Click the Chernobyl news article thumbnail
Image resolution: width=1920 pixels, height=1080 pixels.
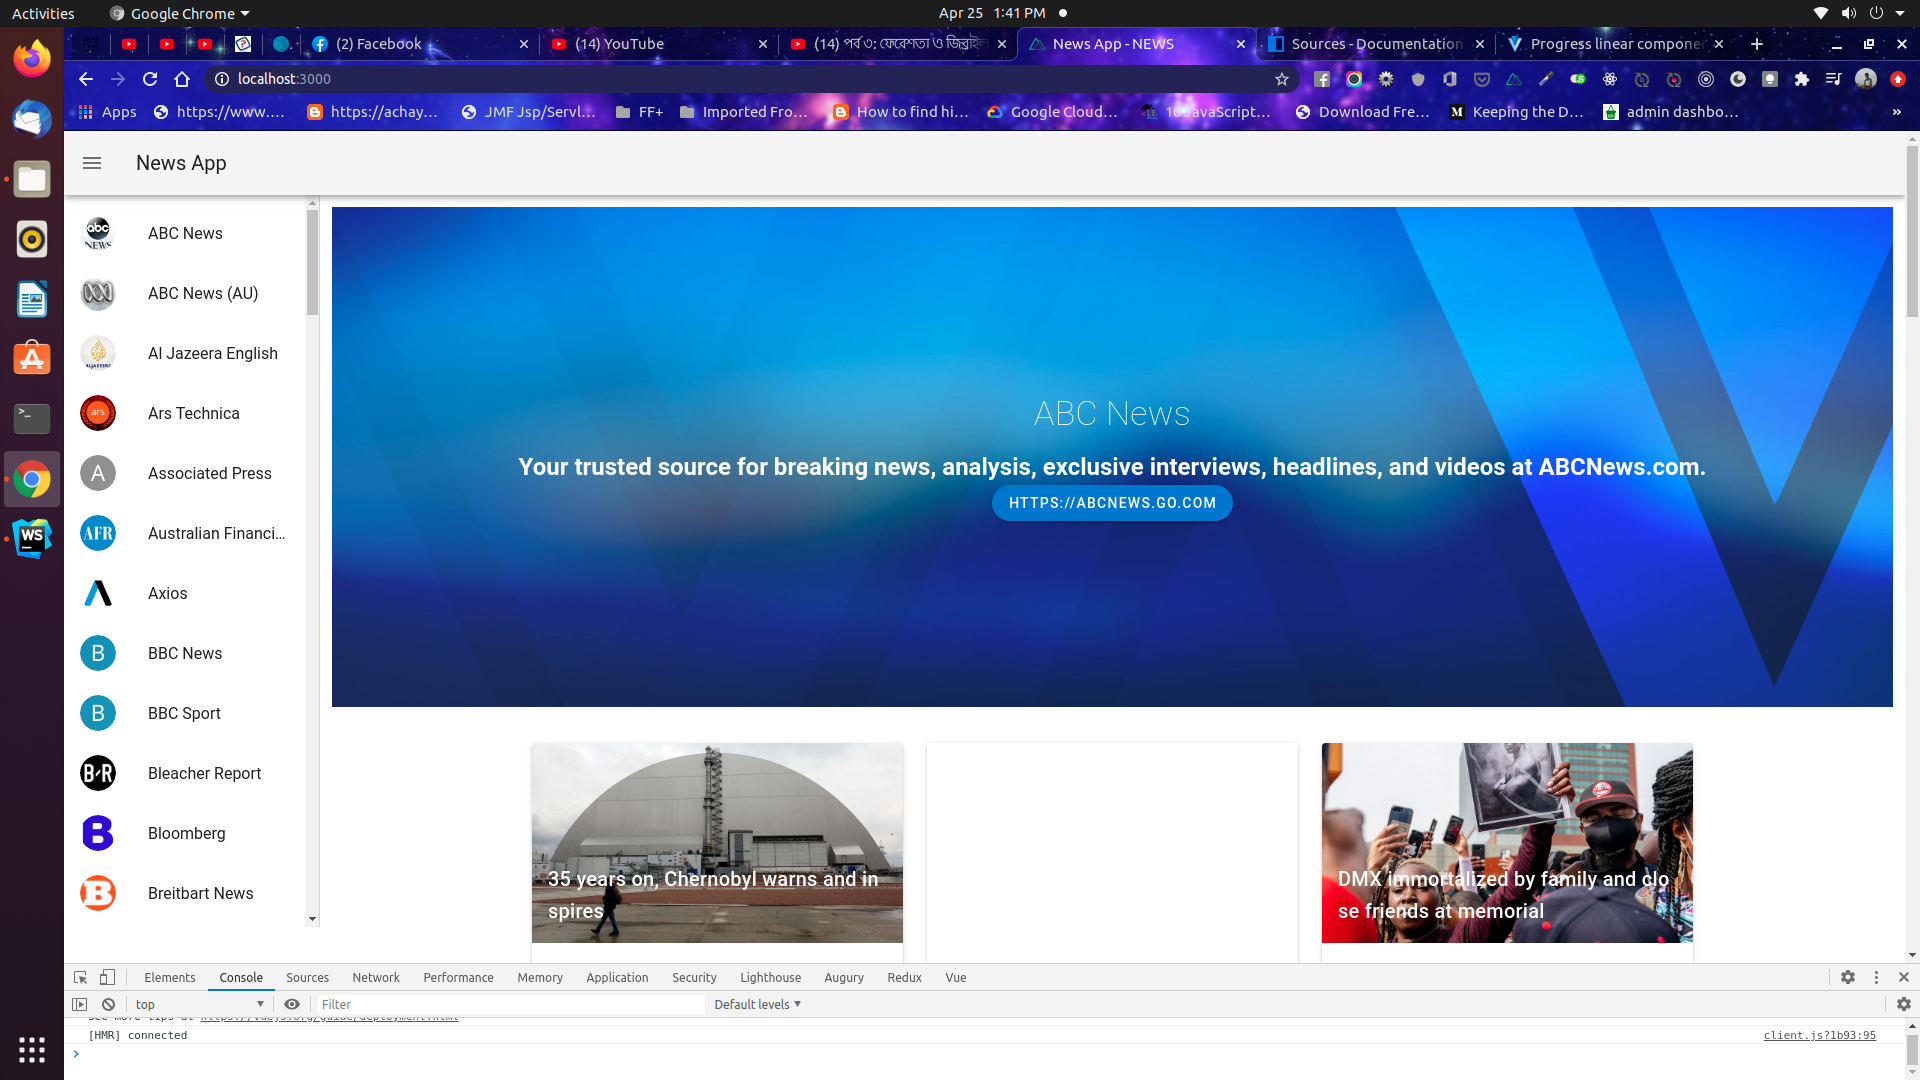click(716, 843)
